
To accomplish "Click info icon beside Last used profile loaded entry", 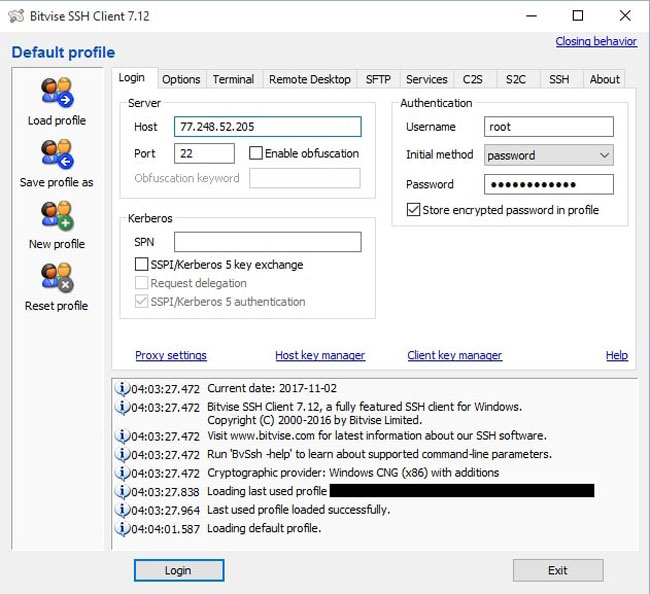I will tap(122, 510).
